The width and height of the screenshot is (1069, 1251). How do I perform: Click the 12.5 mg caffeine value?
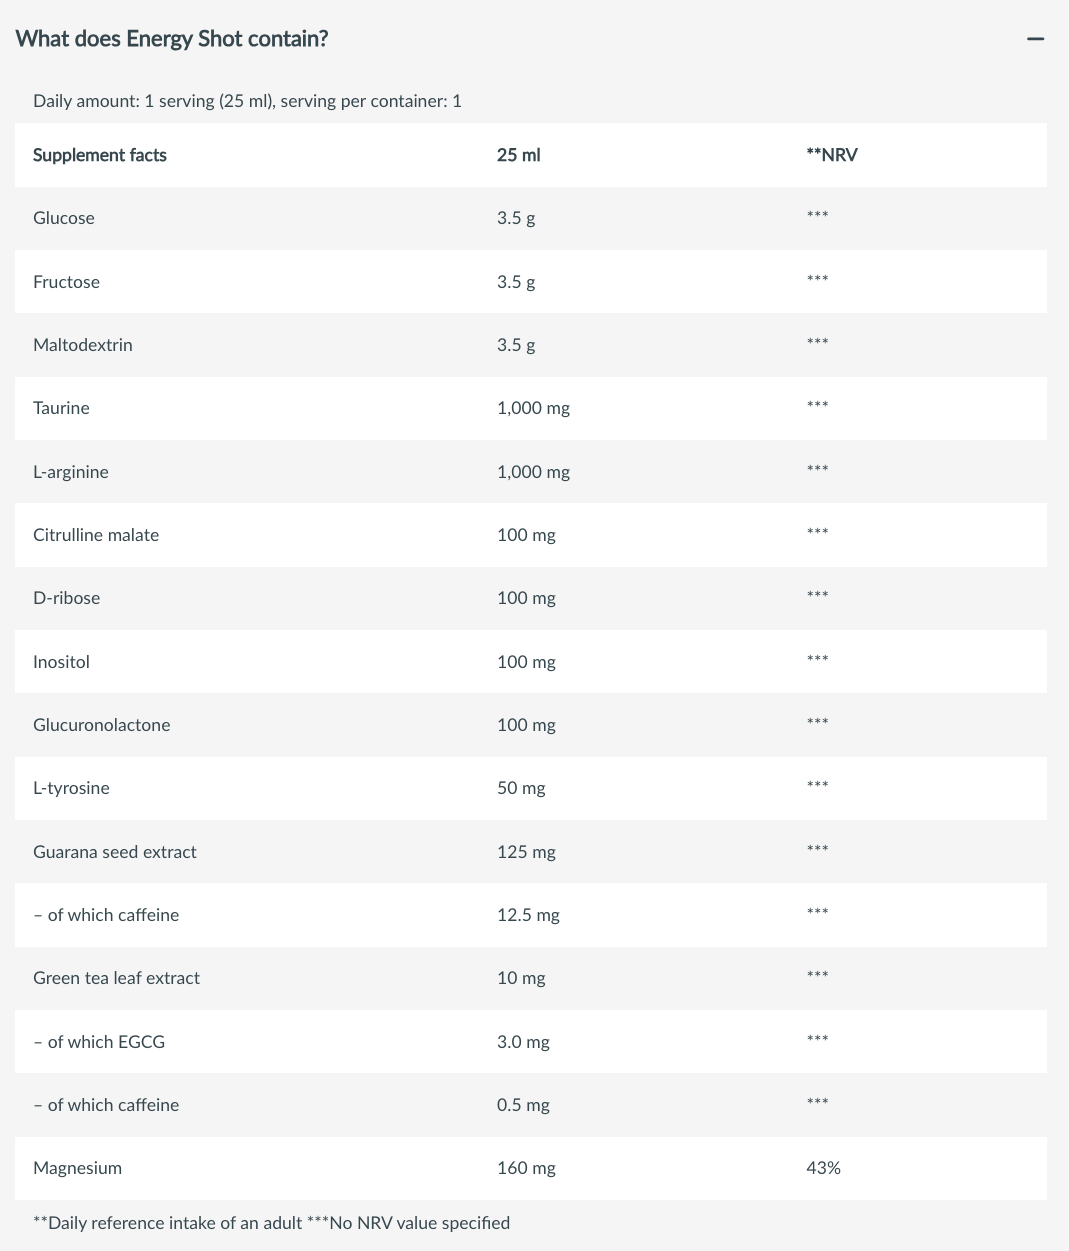point(528,915)
